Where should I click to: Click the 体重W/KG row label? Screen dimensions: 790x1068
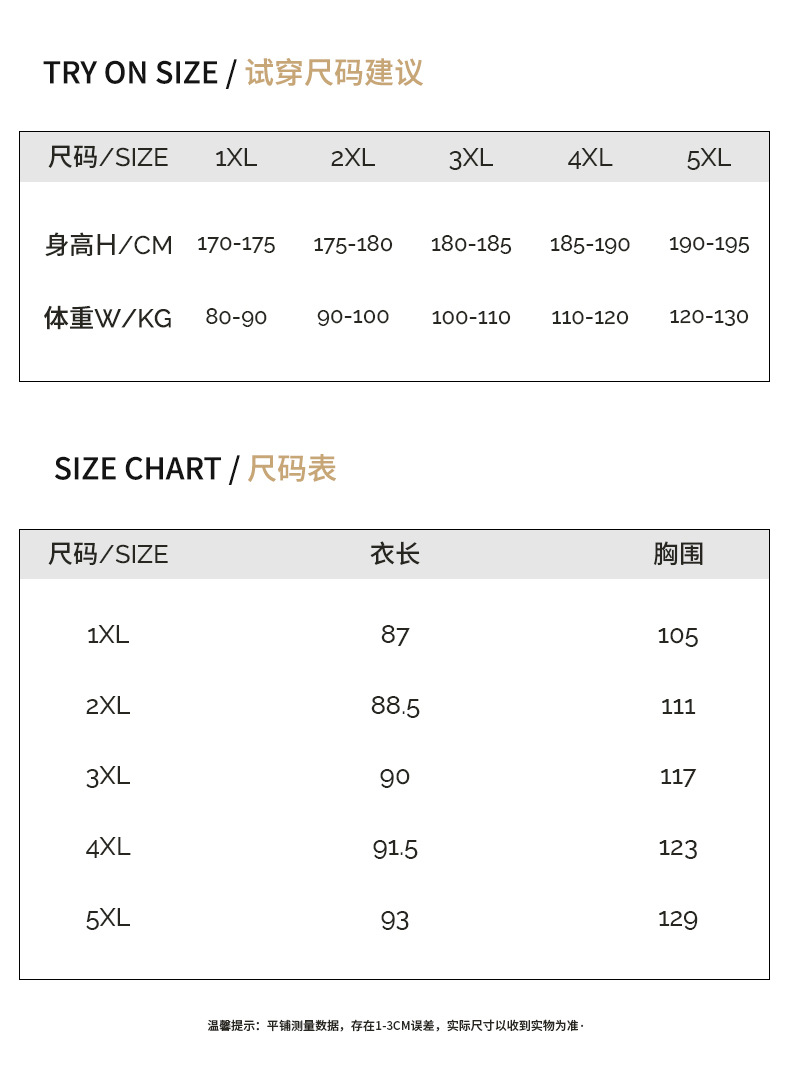(x=108, y=318)
